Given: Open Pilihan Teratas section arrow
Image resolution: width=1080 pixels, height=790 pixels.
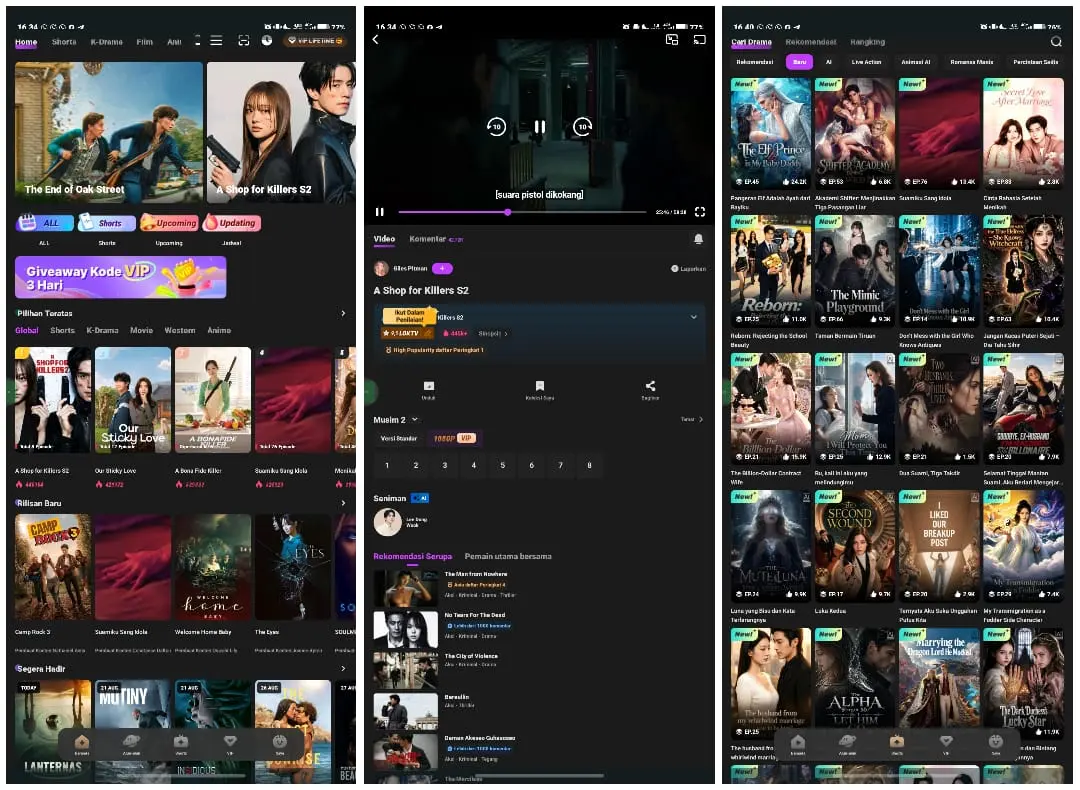Looking at the screenshot, I should coord(343,313).
